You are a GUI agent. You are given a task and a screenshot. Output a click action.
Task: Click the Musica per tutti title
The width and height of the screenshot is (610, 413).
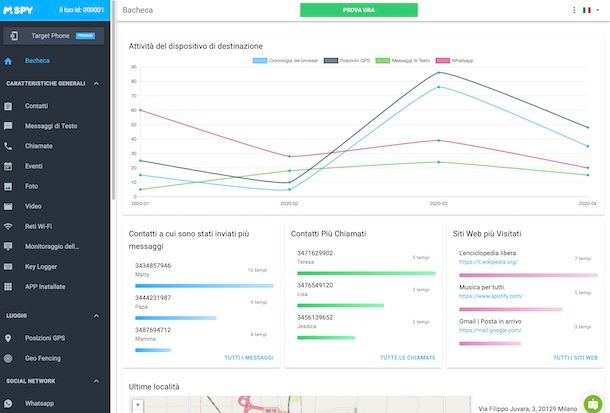[x=482, y=287]
